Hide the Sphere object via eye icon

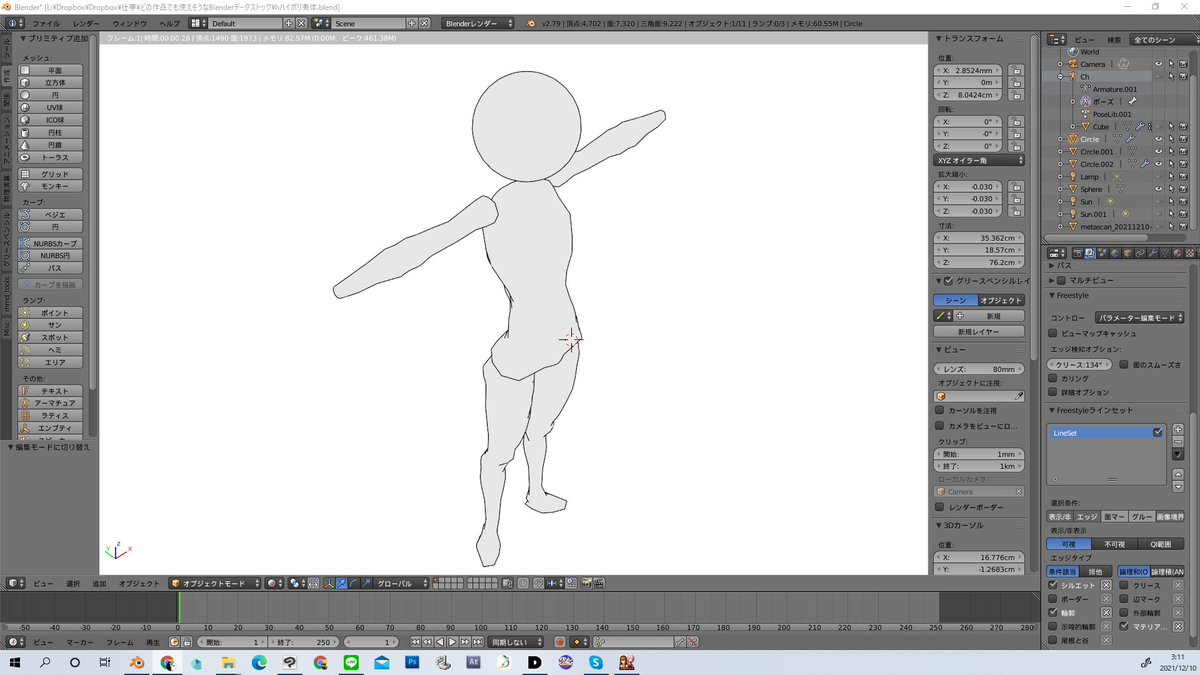click(1158, 189)
